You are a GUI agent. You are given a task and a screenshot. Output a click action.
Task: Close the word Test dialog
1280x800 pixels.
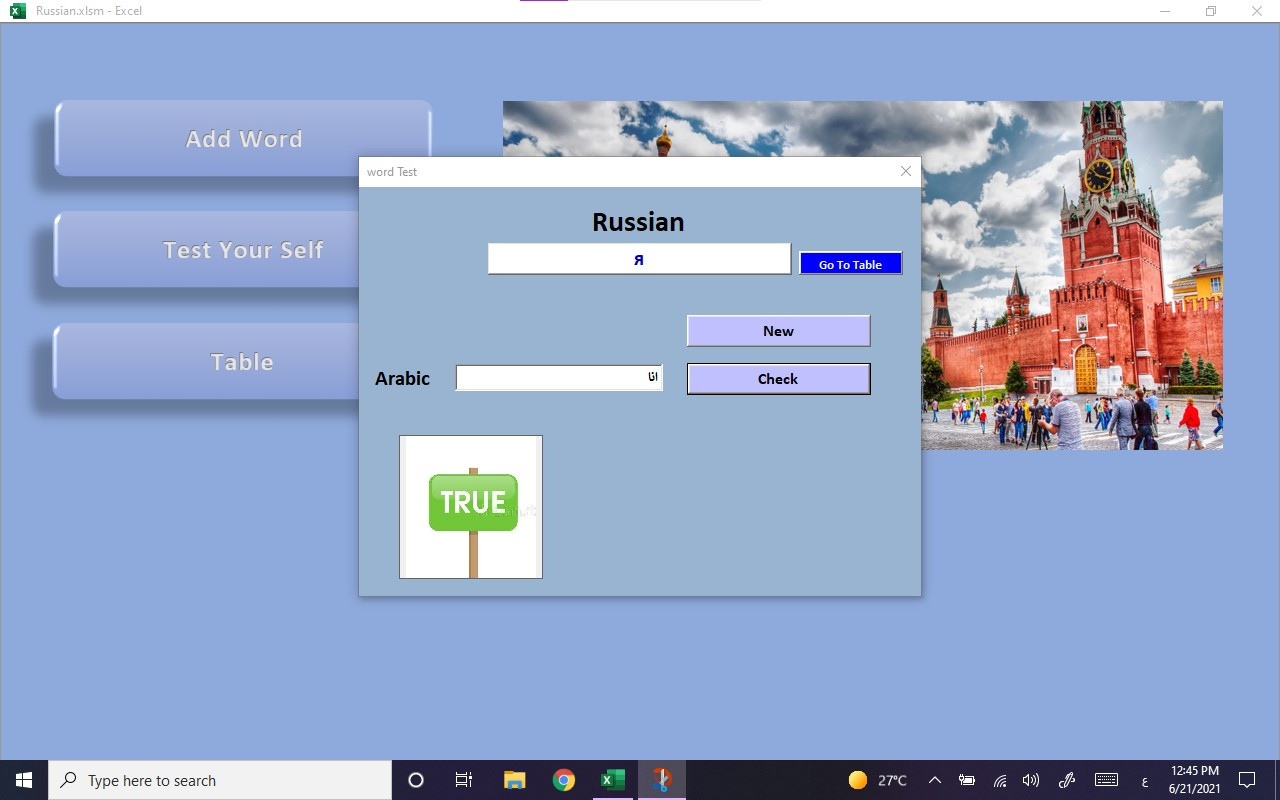tap(905, 171)
